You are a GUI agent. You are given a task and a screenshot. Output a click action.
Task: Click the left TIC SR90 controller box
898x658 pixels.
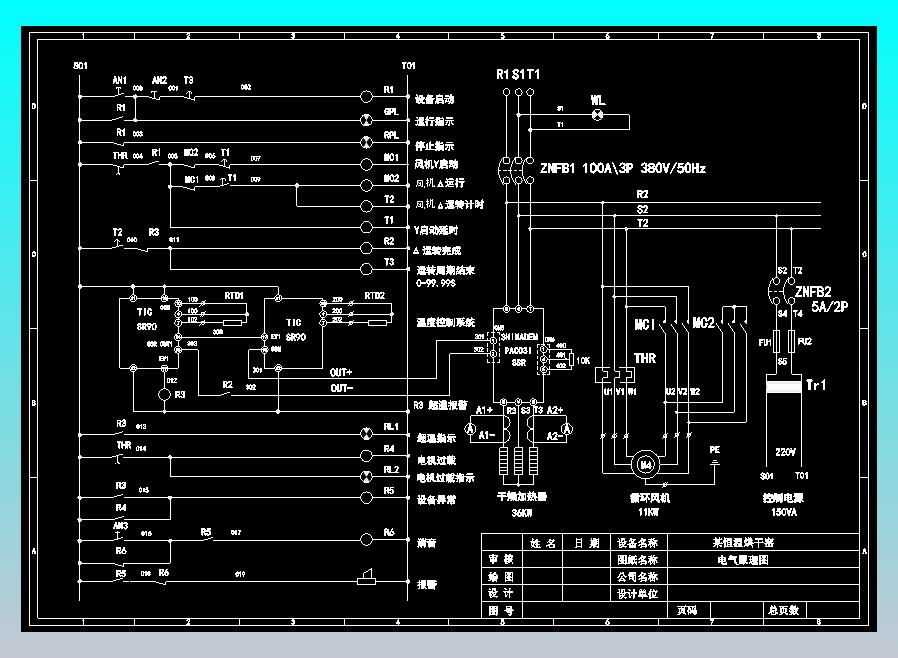point(148,333)
